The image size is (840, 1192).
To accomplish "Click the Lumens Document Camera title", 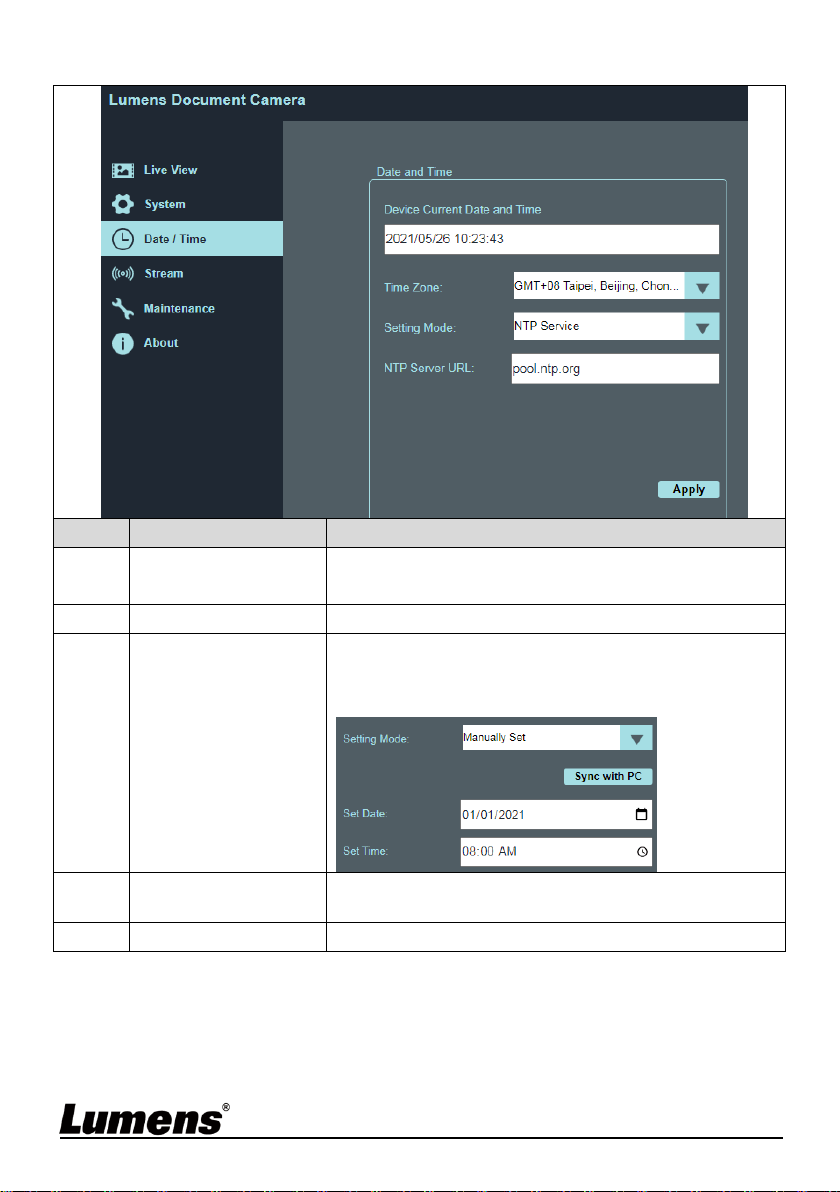I will pyautogui.click(x=207, y=100).
